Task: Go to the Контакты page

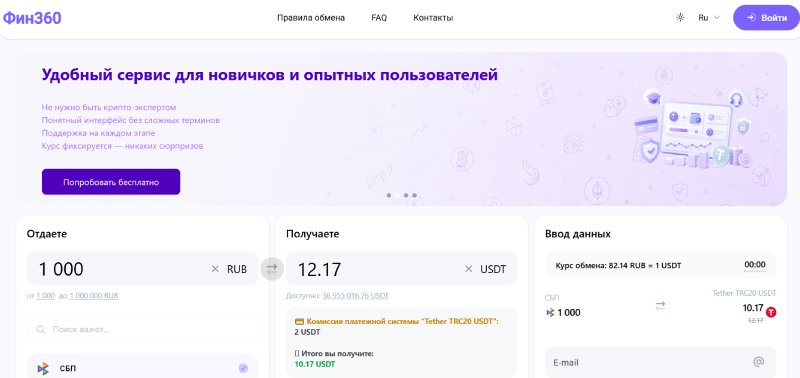Action: [x=433, y=18]
